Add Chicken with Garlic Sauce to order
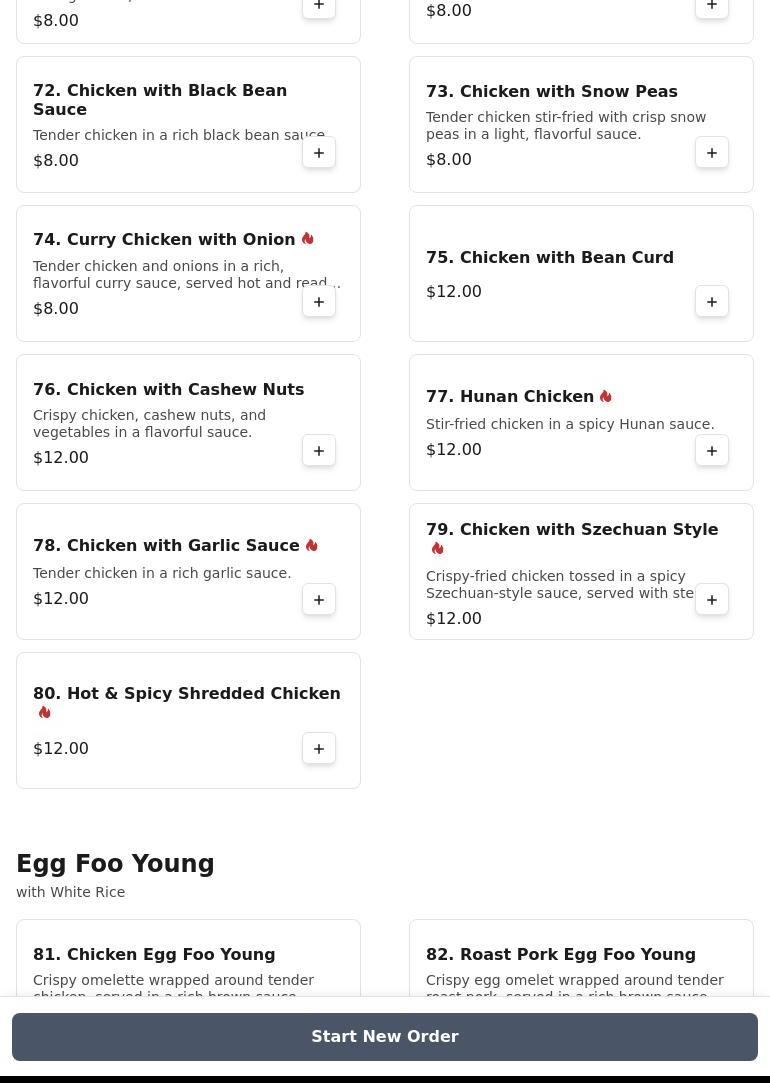Viewport: 770px width, 1083px height. pyautogui.click(x=319, y=600)
